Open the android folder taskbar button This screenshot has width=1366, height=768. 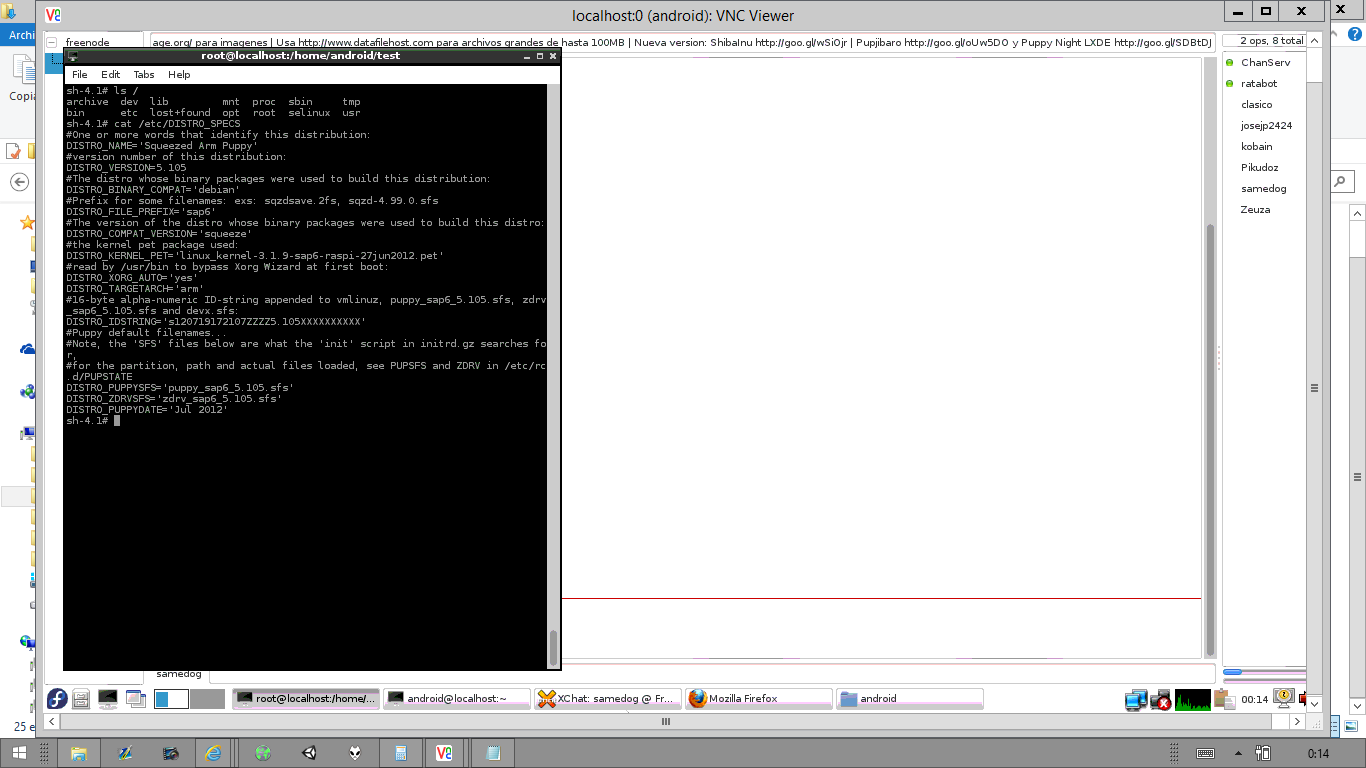click(x=910, y=699)
